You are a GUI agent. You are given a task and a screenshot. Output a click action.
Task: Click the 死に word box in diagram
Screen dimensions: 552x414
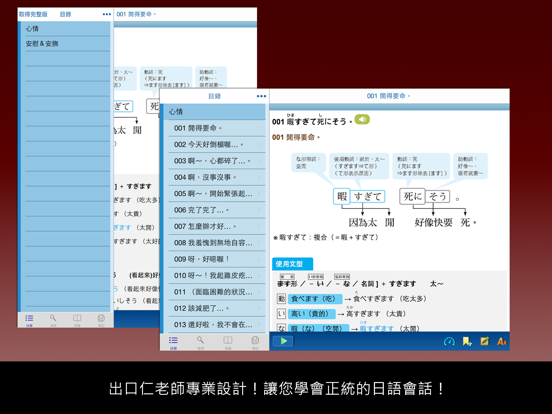(412, 196)
